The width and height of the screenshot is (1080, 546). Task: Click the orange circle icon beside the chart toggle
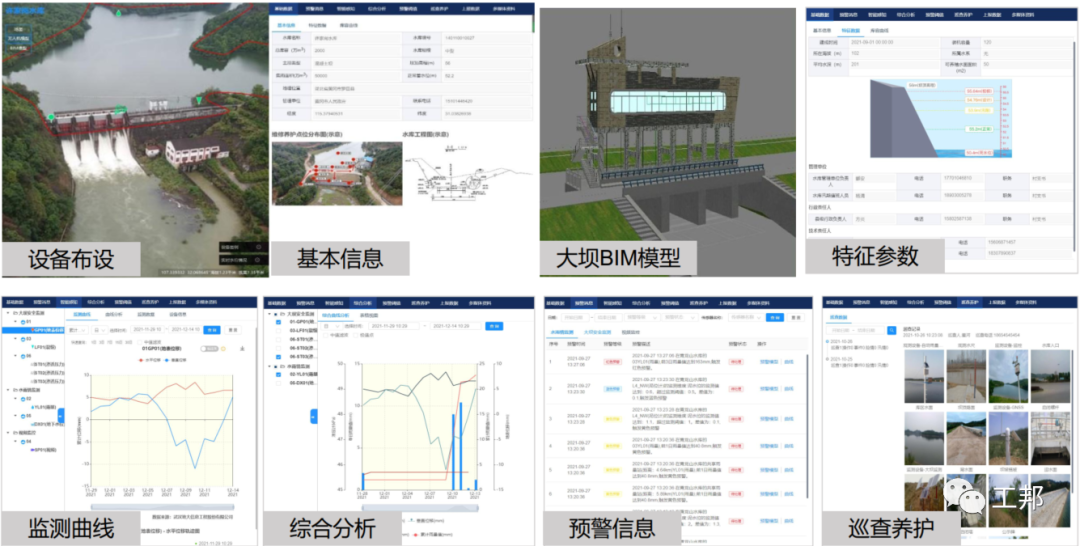[223, 348]
